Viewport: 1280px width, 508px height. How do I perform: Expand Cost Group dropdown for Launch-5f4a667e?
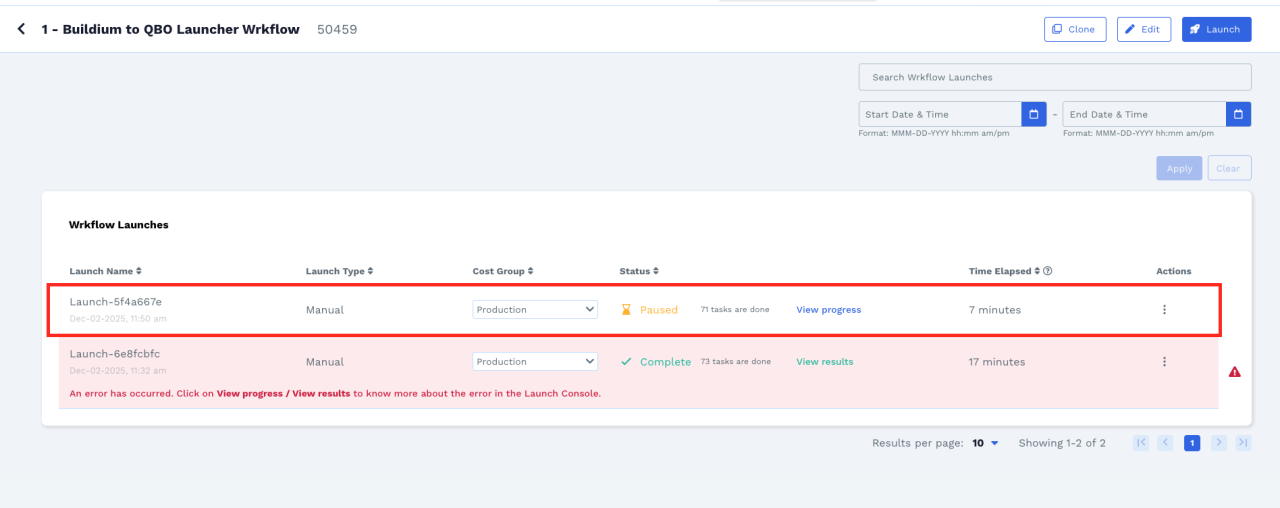click(535, 310)
